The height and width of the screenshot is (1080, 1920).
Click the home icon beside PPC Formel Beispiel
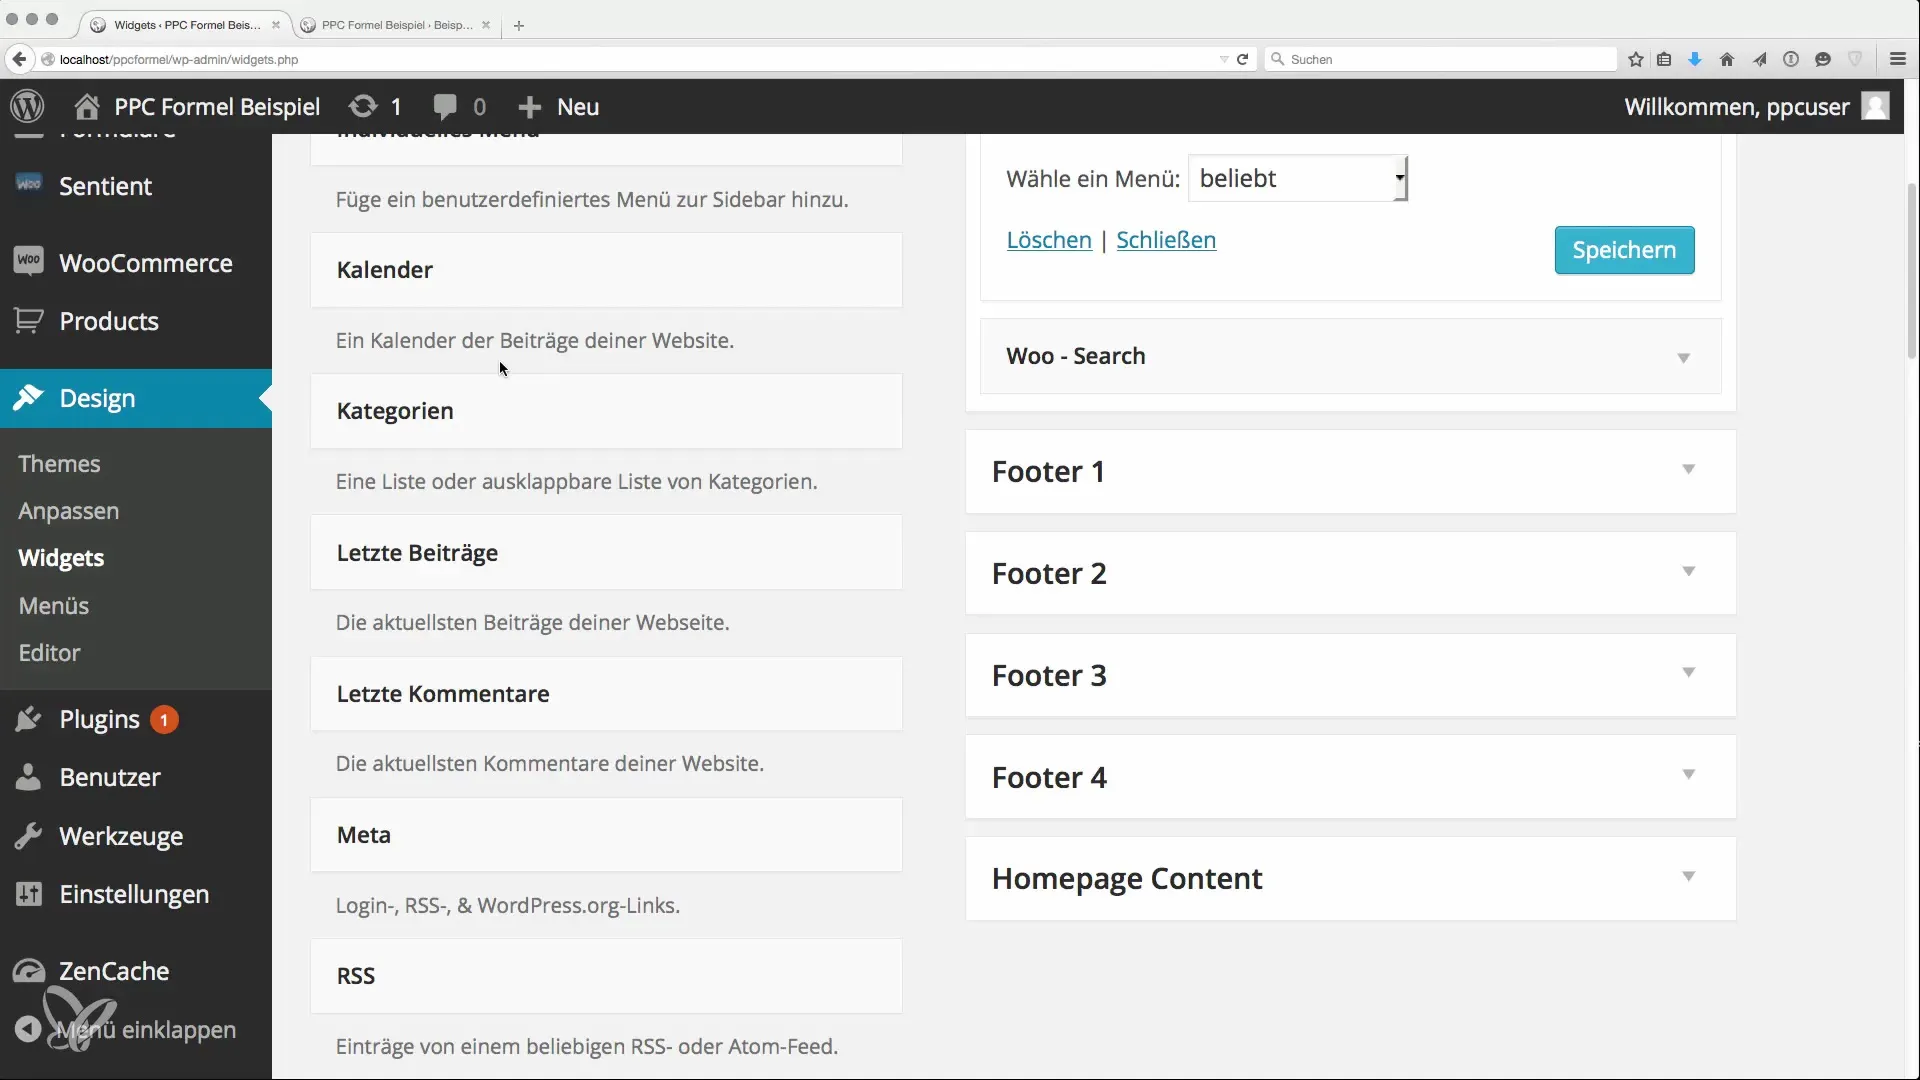[87, 107]
